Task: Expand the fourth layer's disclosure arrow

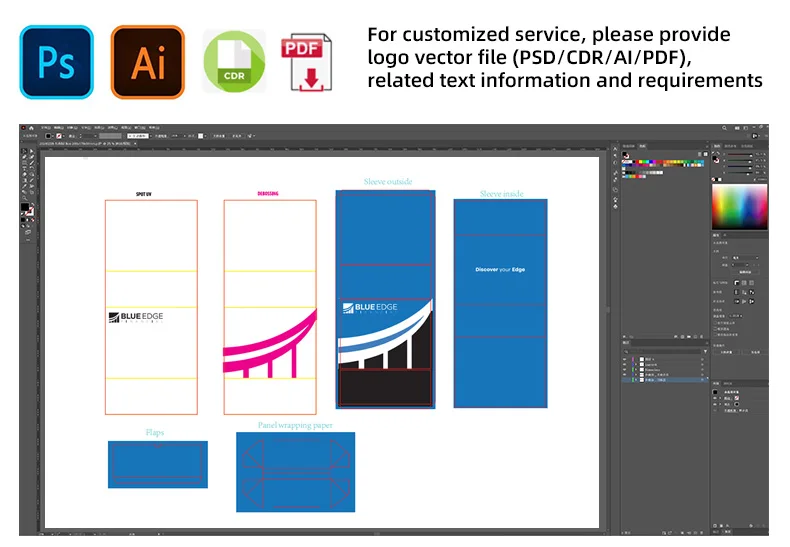Action: coord(638,375)
